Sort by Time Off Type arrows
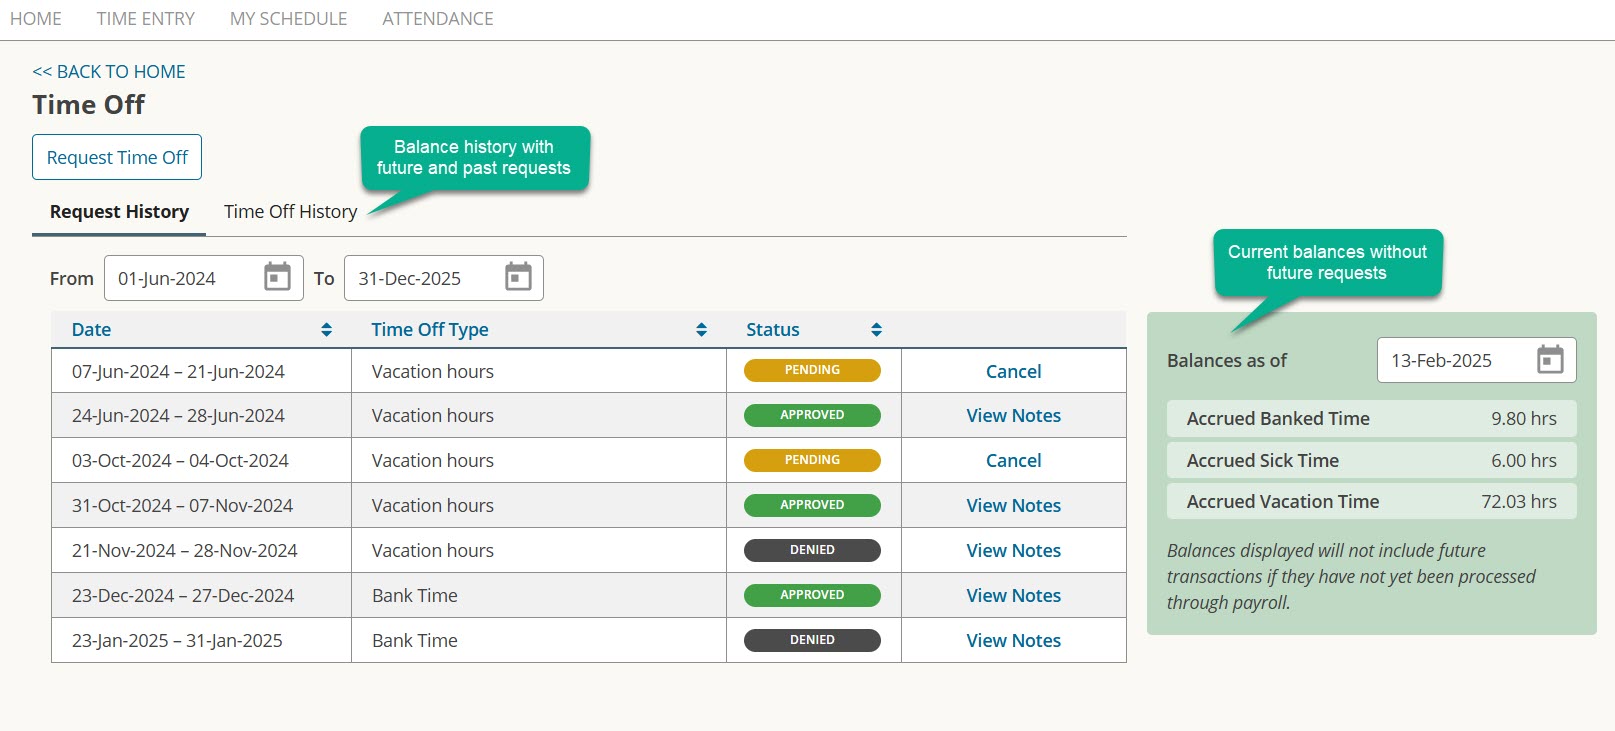The image size is (1615, 731). pos(701,329)
